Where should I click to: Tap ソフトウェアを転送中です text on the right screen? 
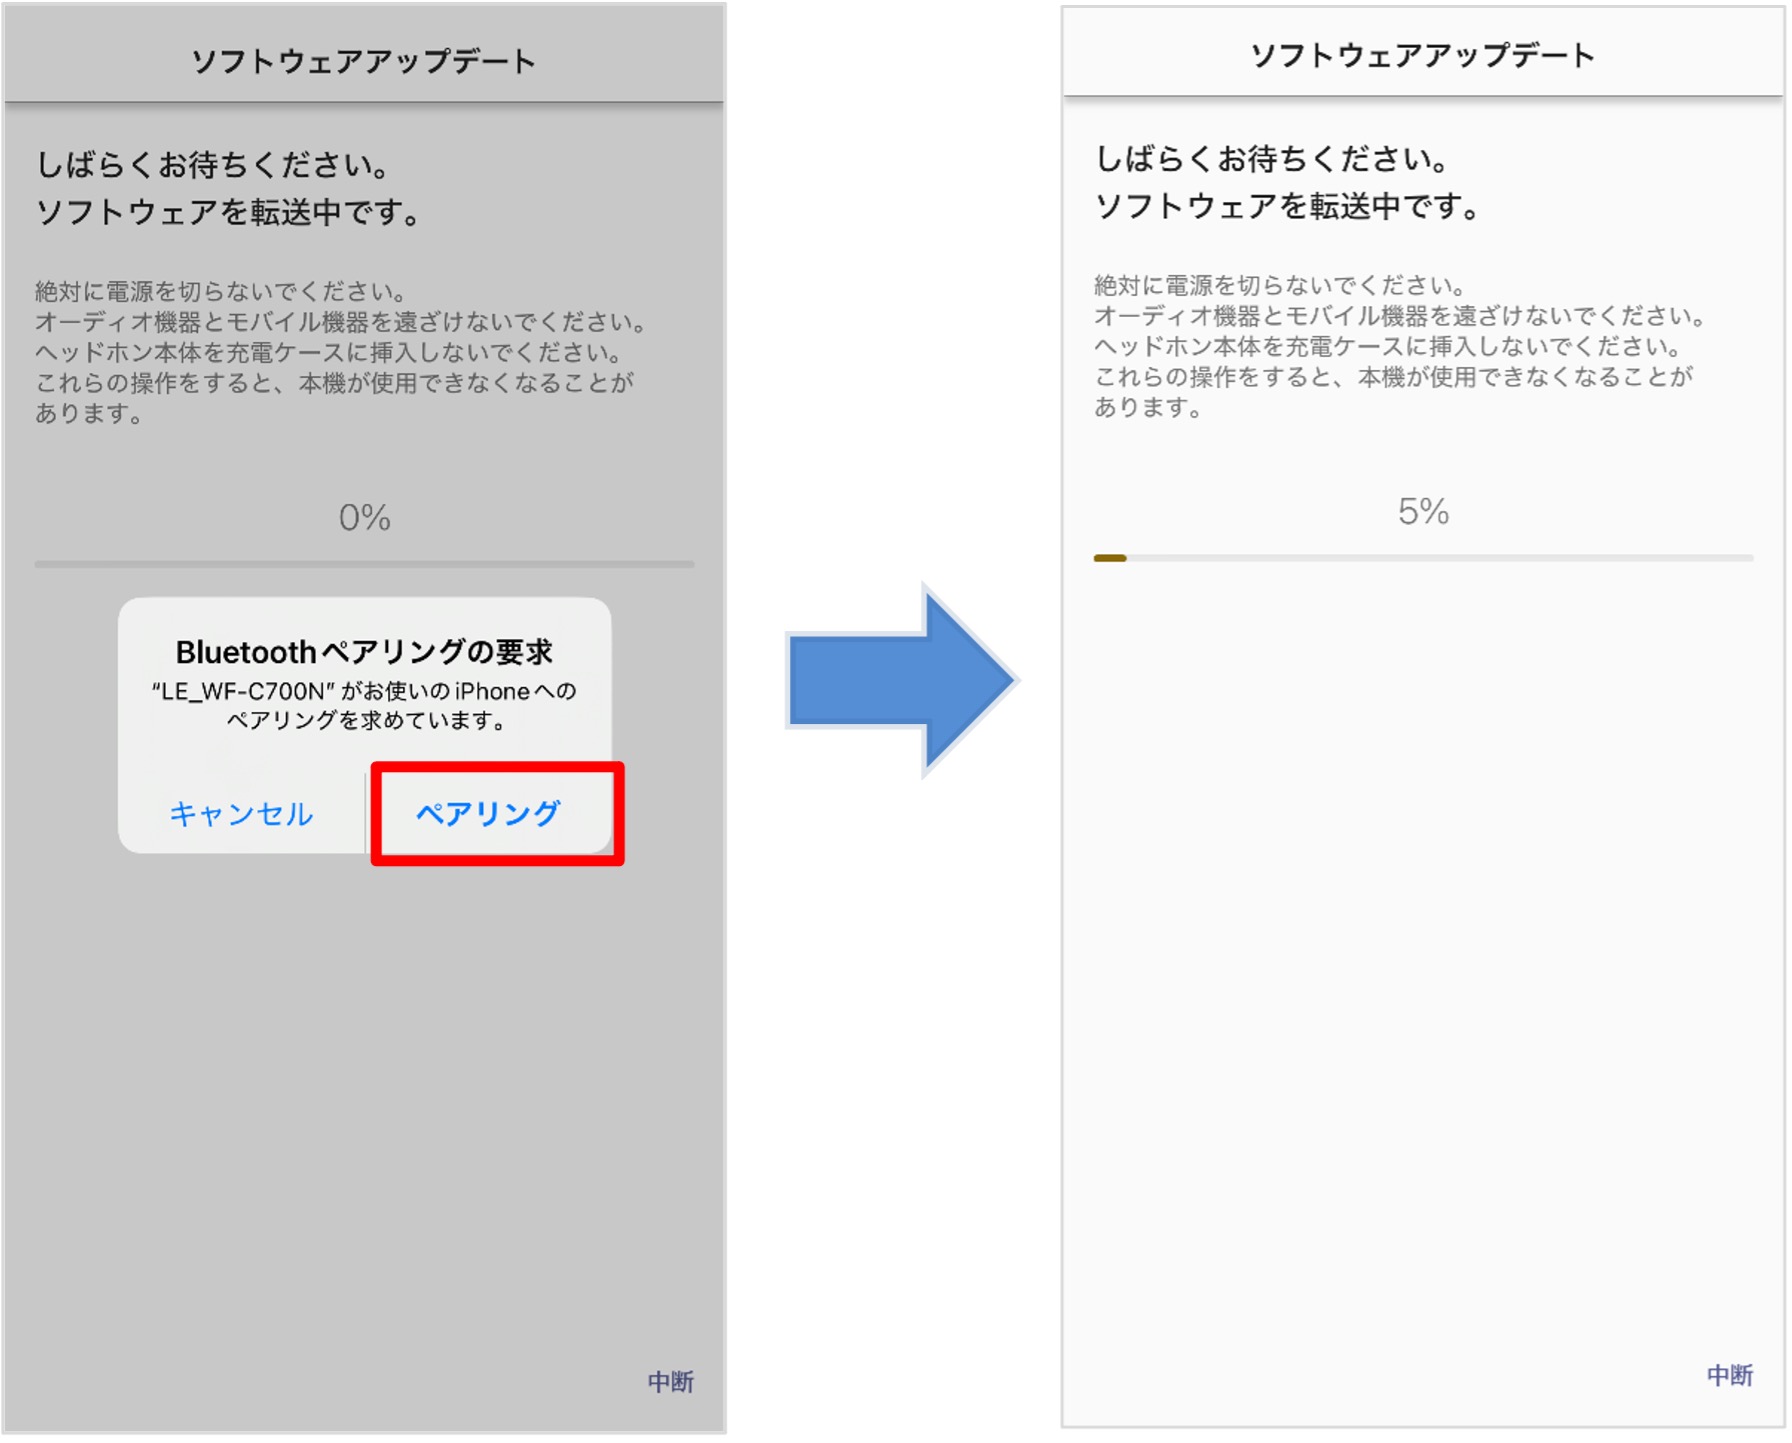1286,206
